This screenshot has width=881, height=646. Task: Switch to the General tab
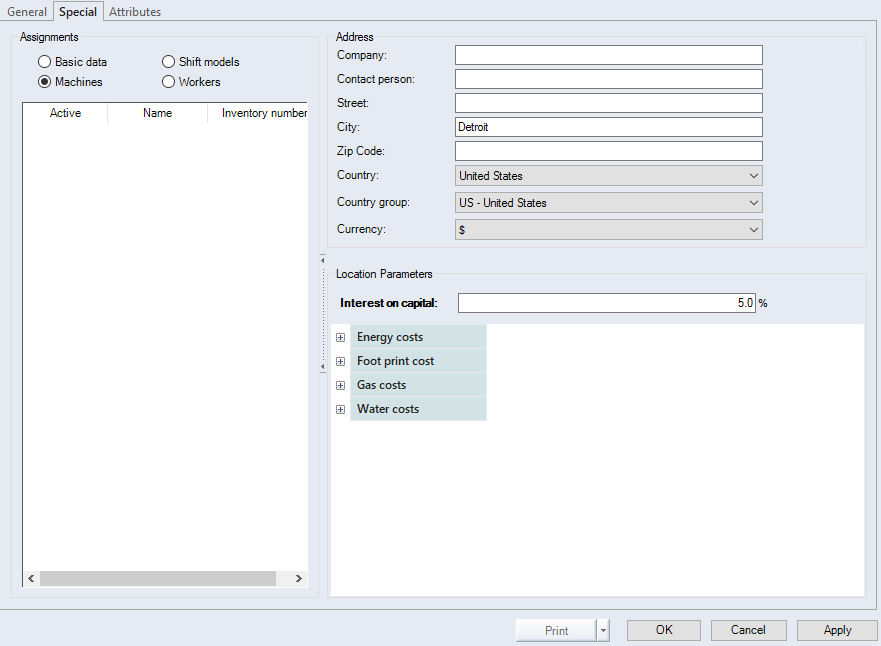tap(27, 12)
